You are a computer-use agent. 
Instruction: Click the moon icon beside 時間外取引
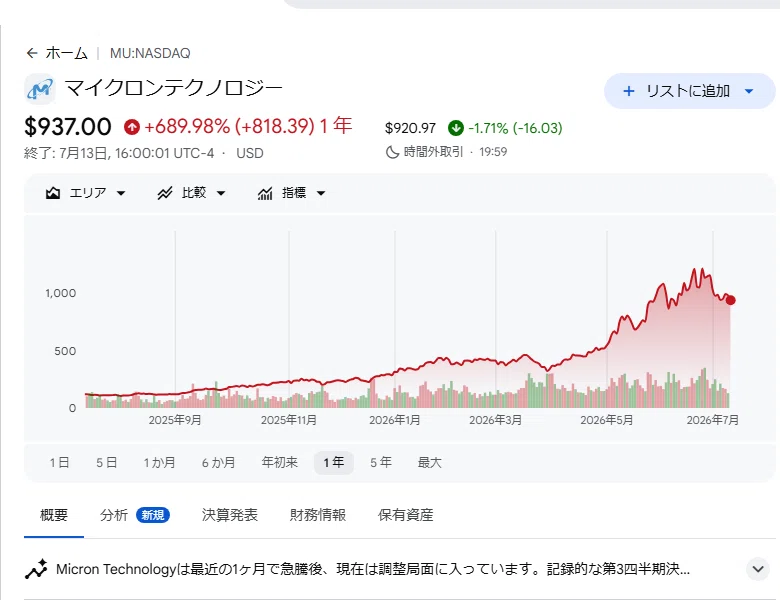(392, 152)
